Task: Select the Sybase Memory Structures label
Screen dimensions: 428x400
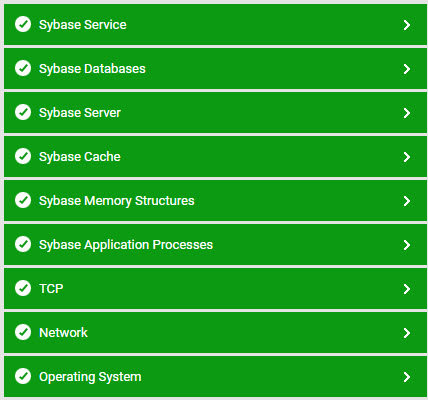Action: click(x=117, y=201)
